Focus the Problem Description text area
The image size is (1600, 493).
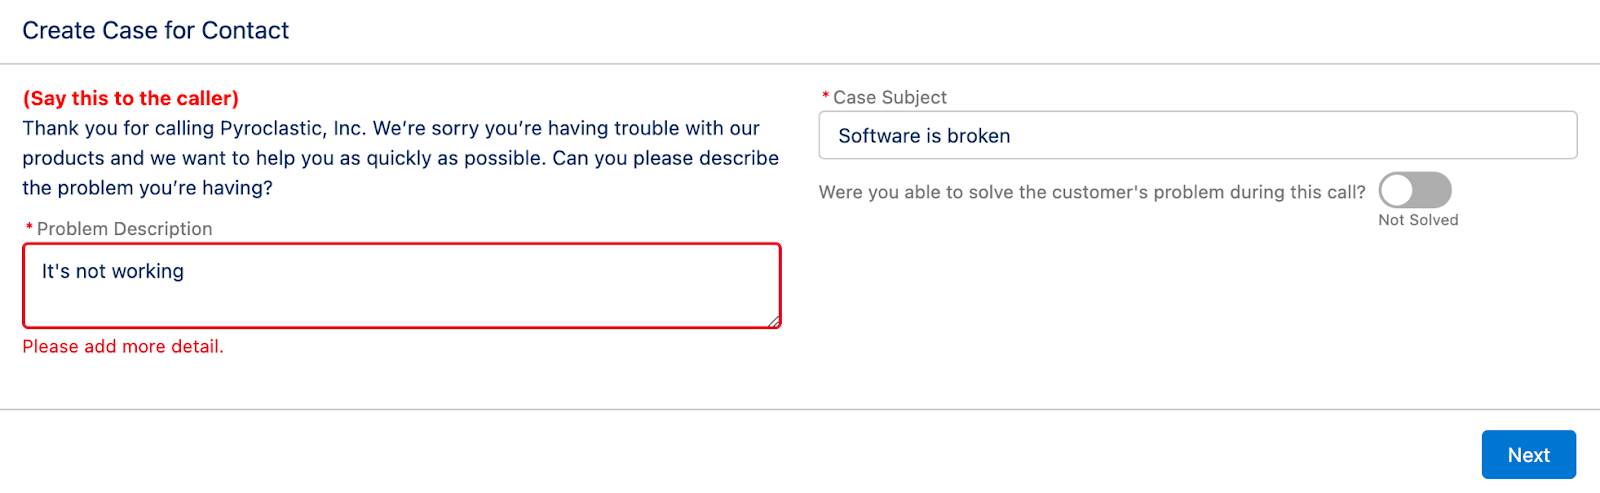401,286
